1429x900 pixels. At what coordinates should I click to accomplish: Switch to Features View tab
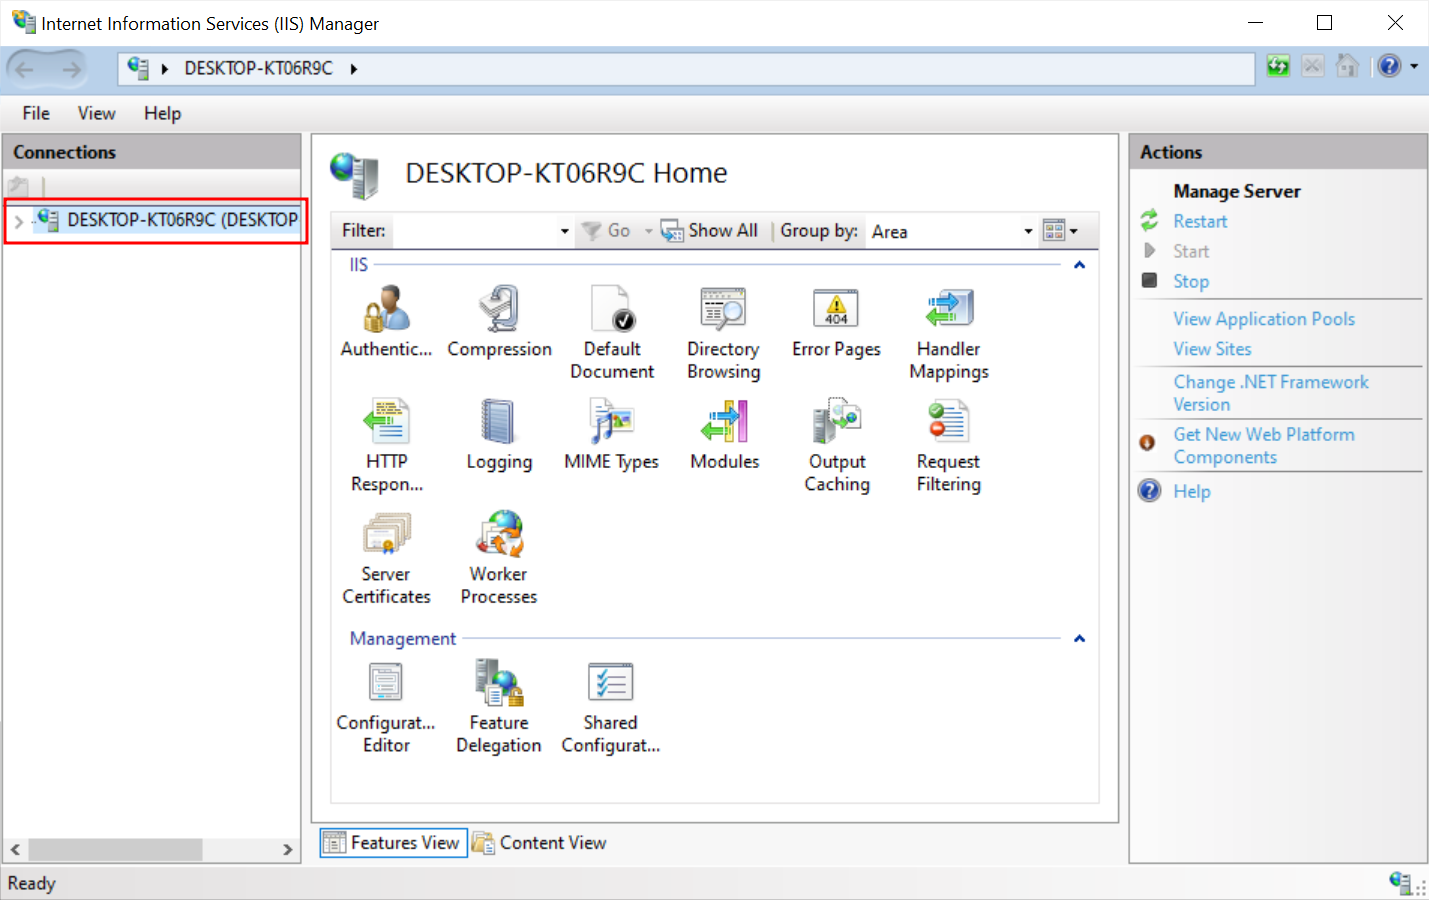[394, 843]
